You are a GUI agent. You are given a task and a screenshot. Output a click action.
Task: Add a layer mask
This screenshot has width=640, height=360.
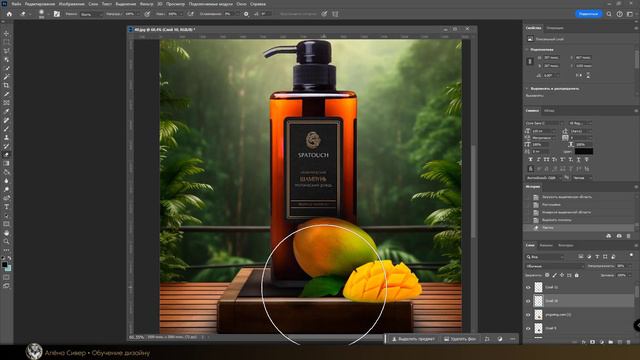(x=593, y=342)
